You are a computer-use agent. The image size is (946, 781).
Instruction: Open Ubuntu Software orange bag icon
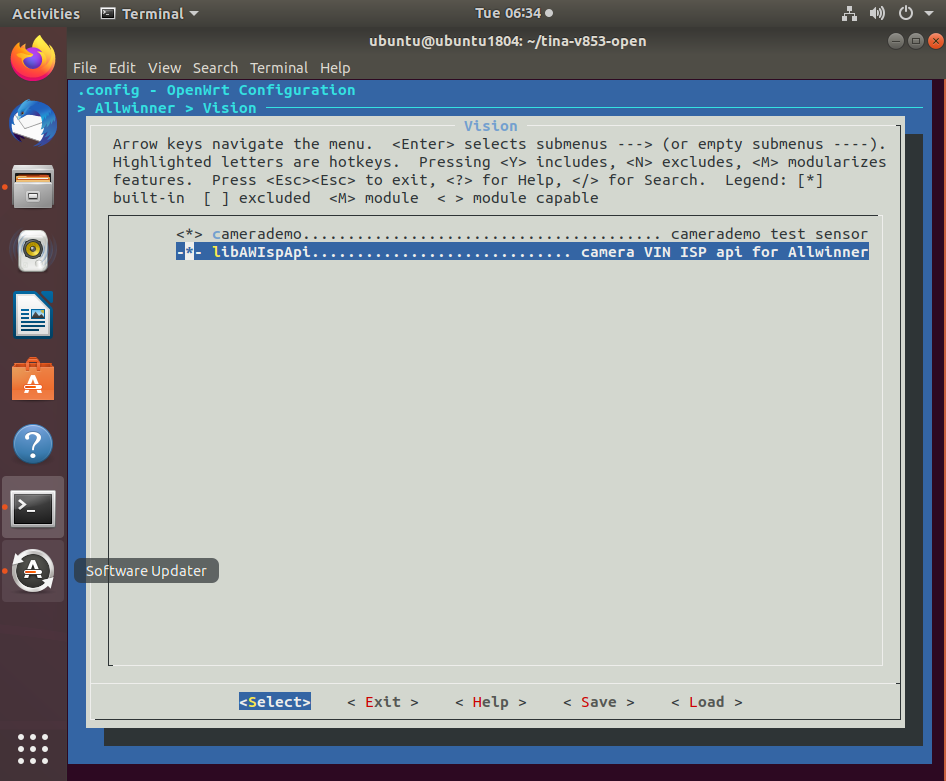click(x=33, y=379)
